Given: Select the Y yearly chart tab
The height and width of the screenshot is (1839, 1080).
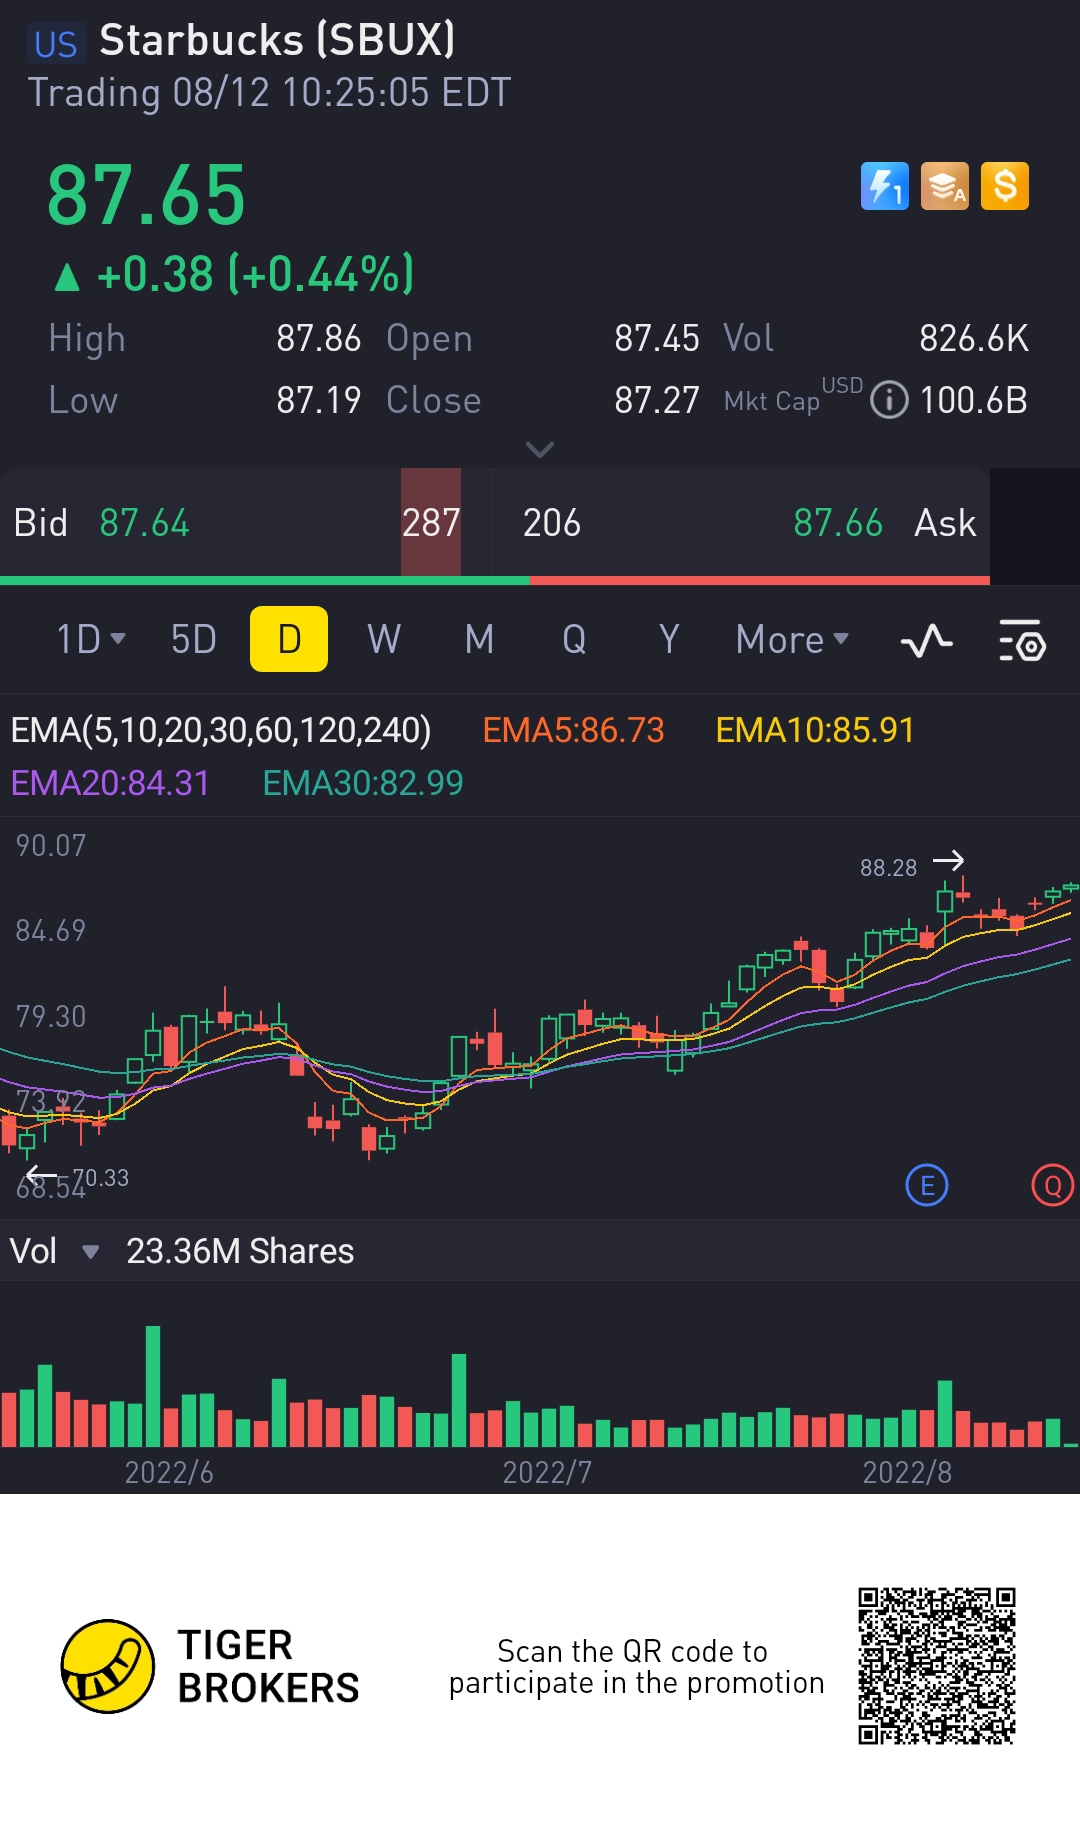Looking at the screenshot, I should click(x=669, y=639).
